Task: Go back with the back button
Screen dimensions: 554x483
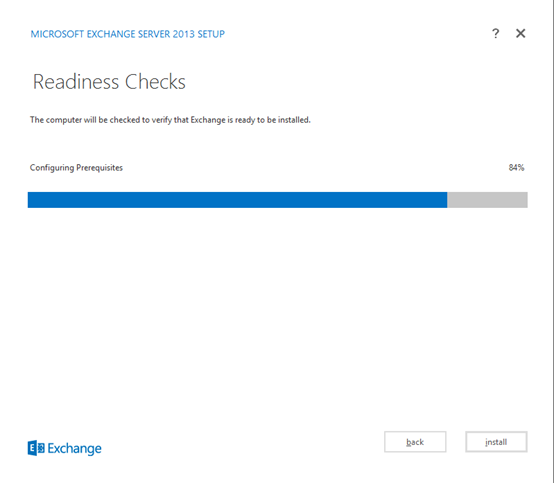Action: pos(415,442)
